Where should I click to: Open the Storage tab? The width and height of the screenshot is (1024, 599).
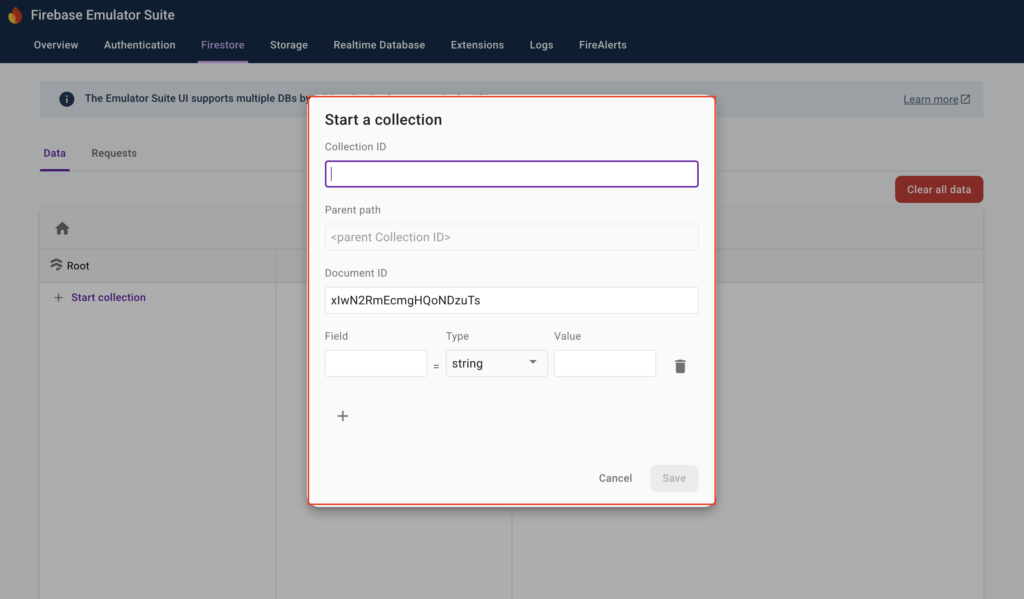(x=289, y=45)
